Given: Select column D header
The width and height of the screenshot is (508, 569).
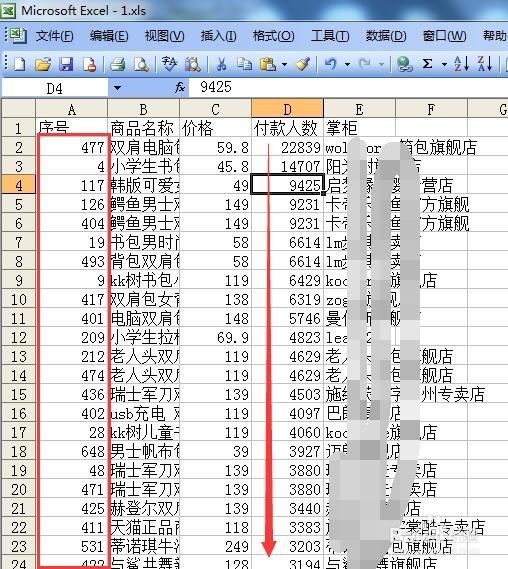Looking at the screenshot, I should pyautogui.click(x=287, y=109).
